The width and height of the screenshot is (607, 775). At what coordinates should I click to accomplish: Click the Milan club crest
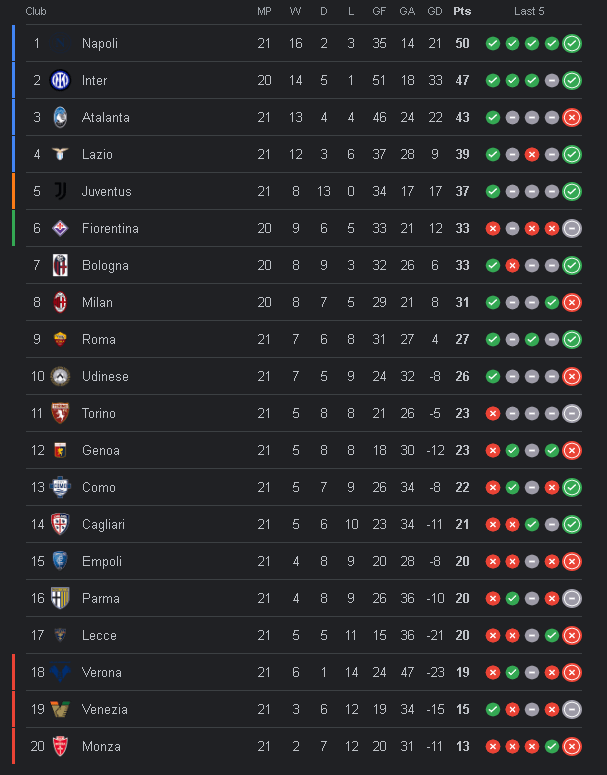point(60,302)
